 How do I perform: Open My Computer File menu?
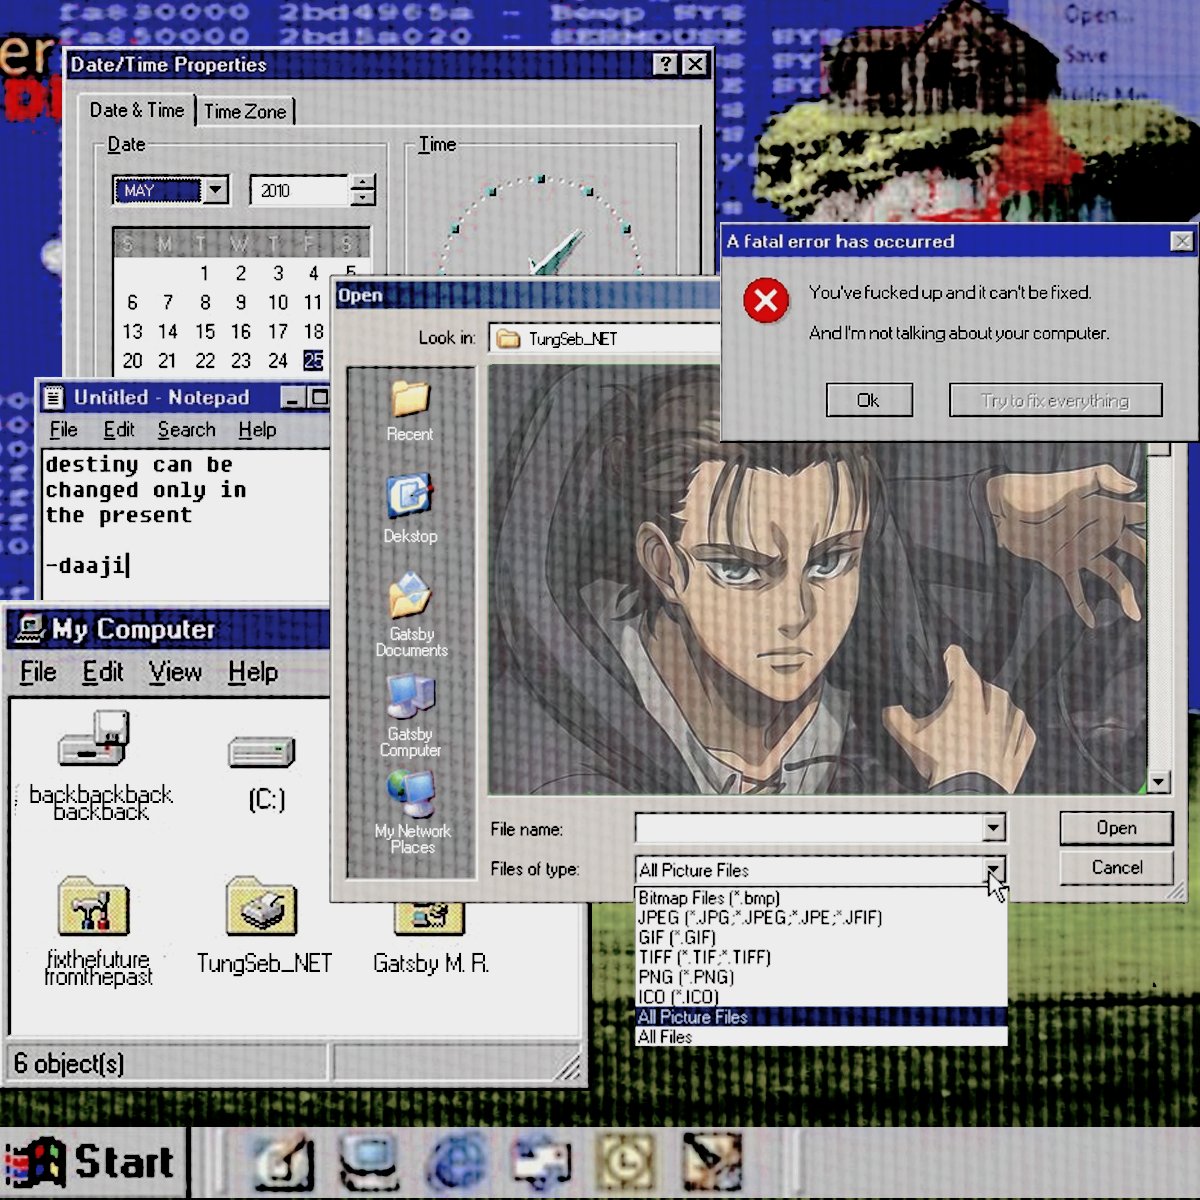(38, 672)
